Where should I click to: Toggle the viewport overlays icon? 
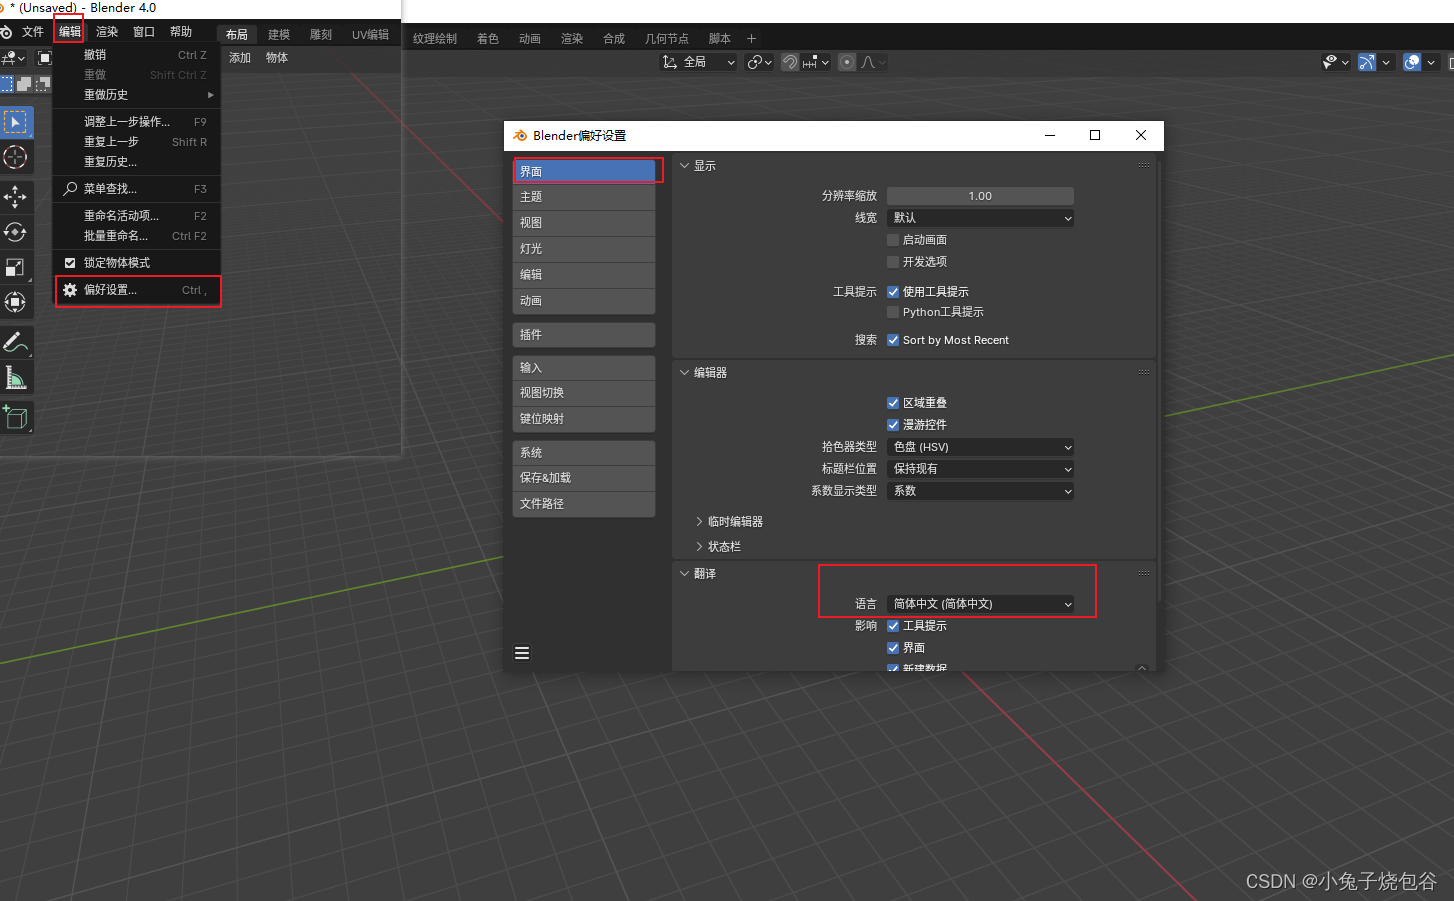[x=1412, y=62]
